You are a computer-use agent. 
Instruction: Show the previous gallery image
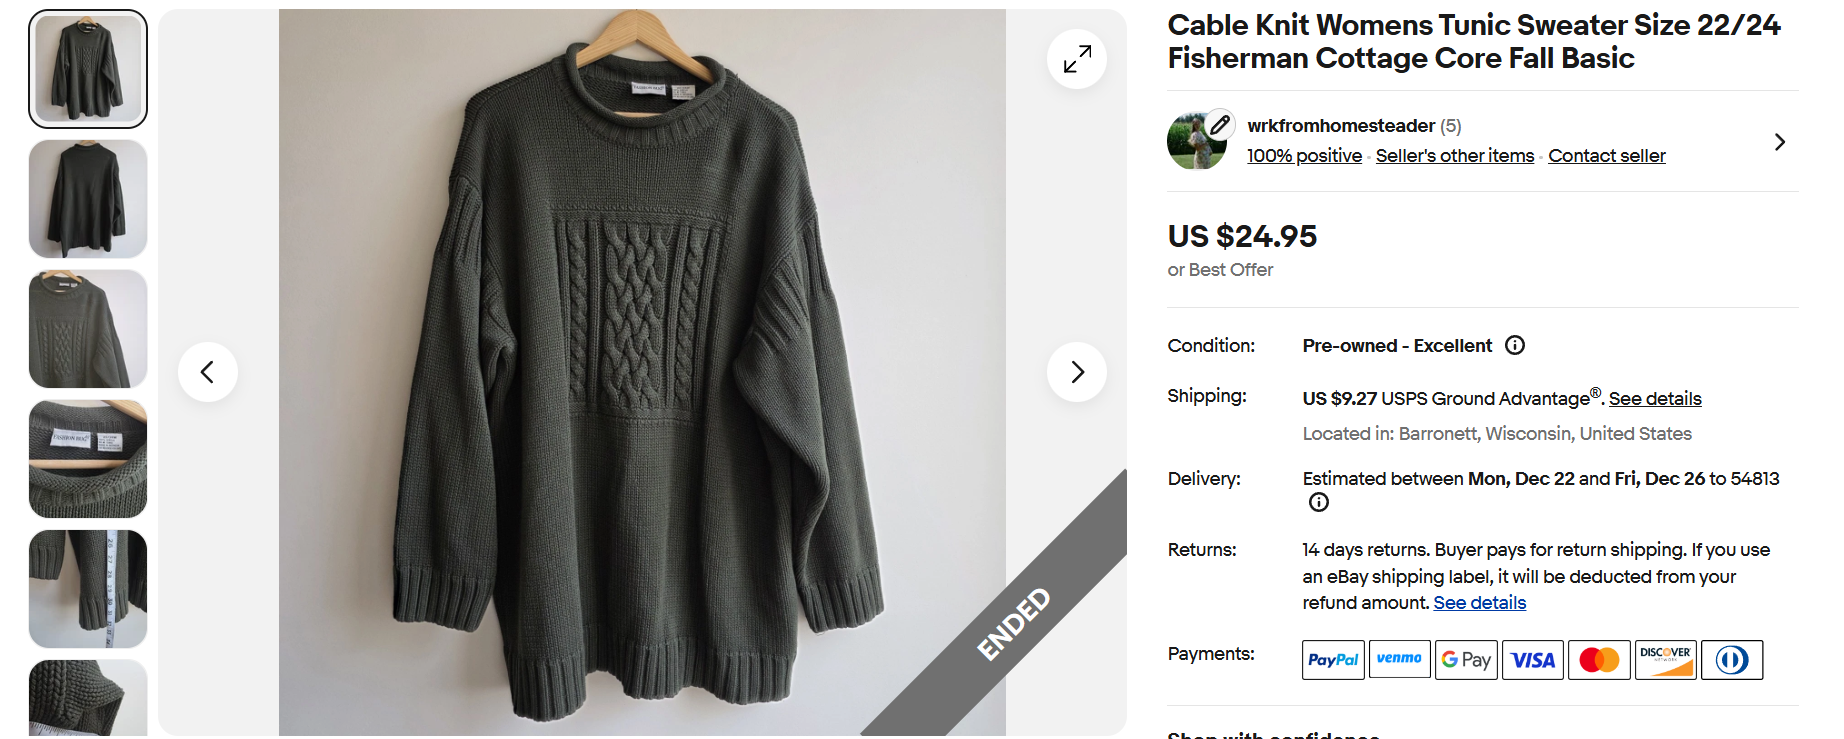[x=208, y=372]
